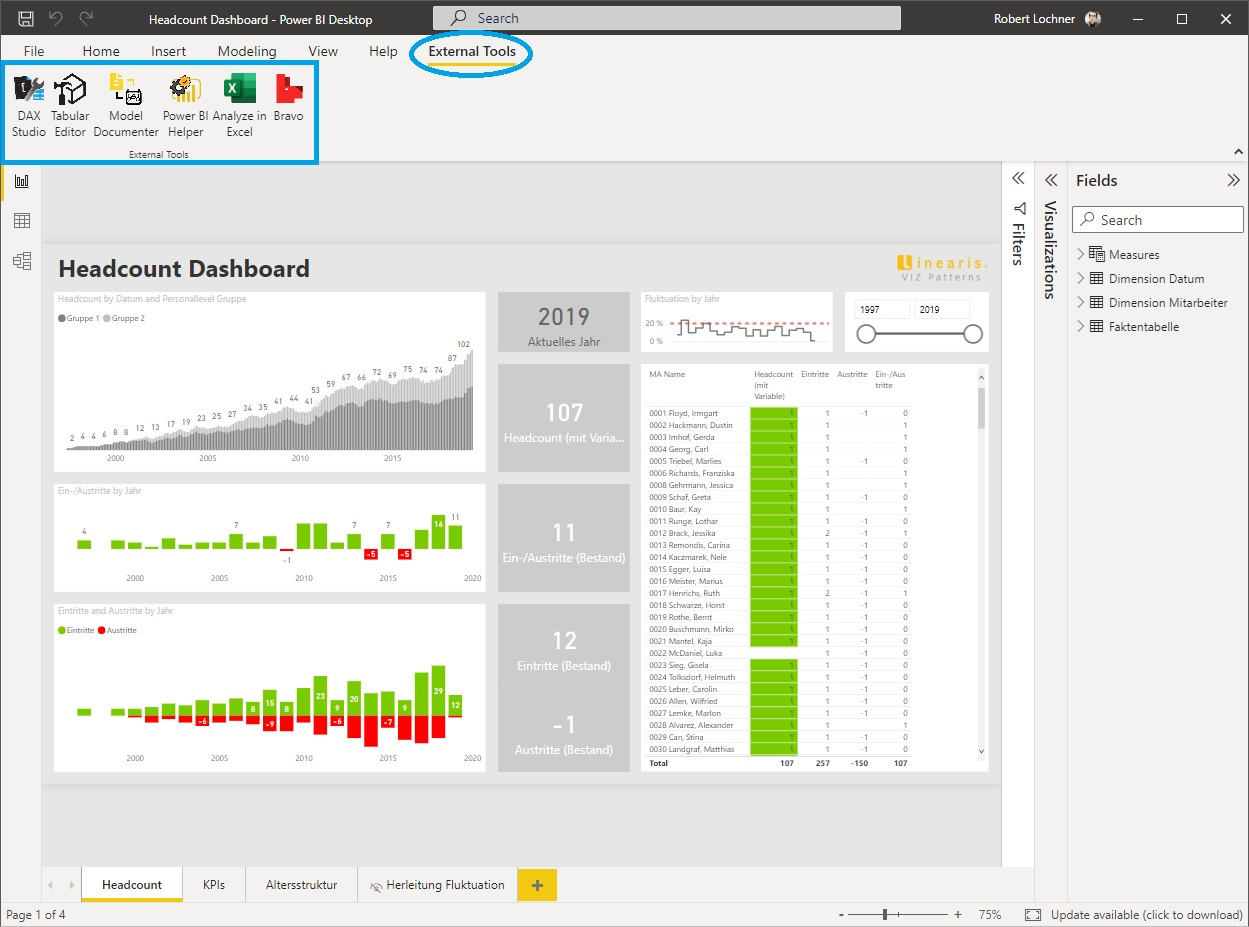Screen dimensions: 1249x927
Task: Switch to the KPIs report page
Action: pos(213,884)
